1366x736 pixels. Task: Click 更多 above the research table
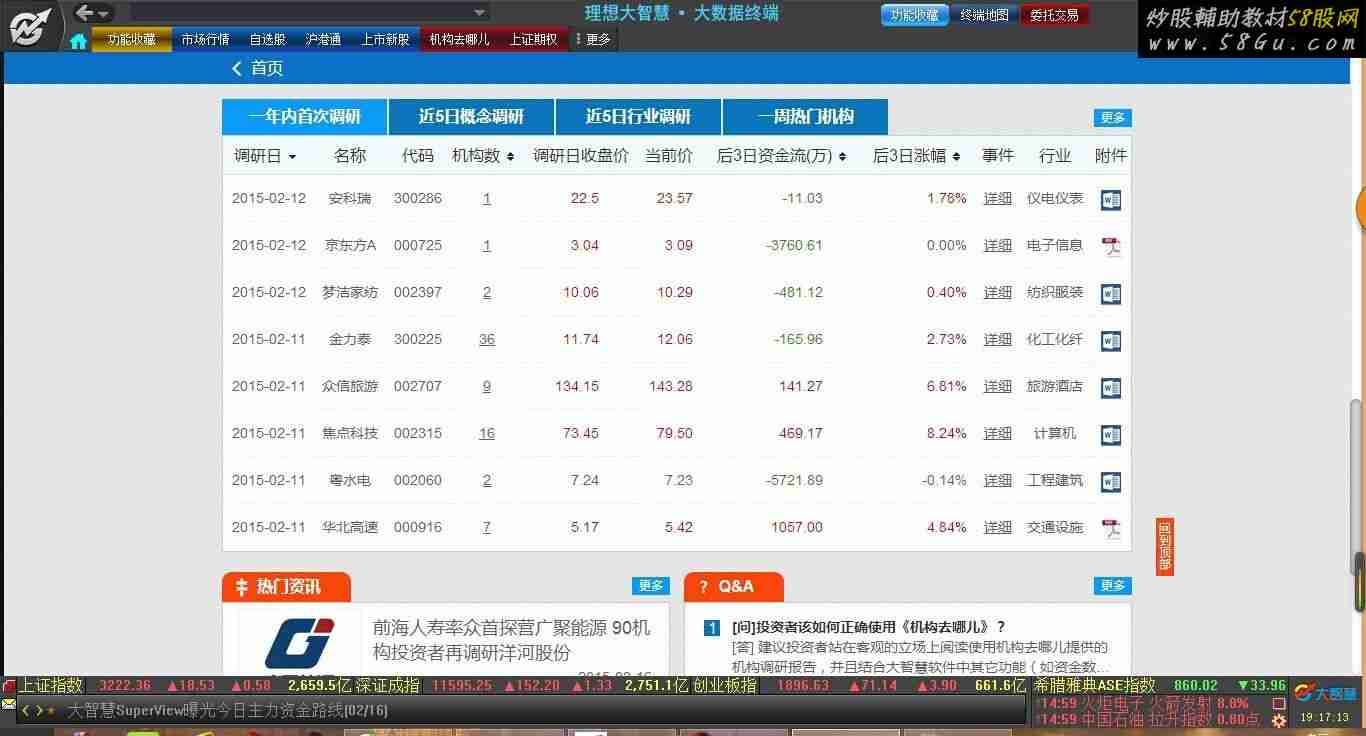tap(1113, 118)
